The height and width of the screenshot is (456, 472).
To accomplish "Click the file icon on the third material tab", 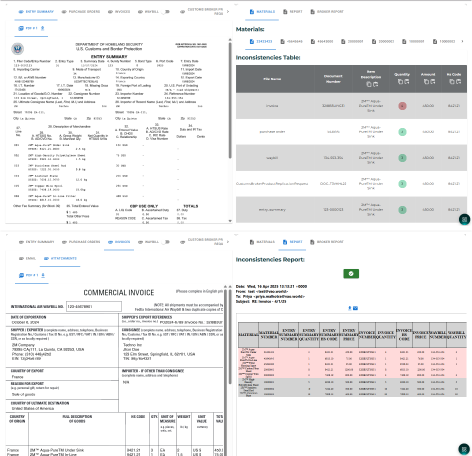I will click(313, 41).
